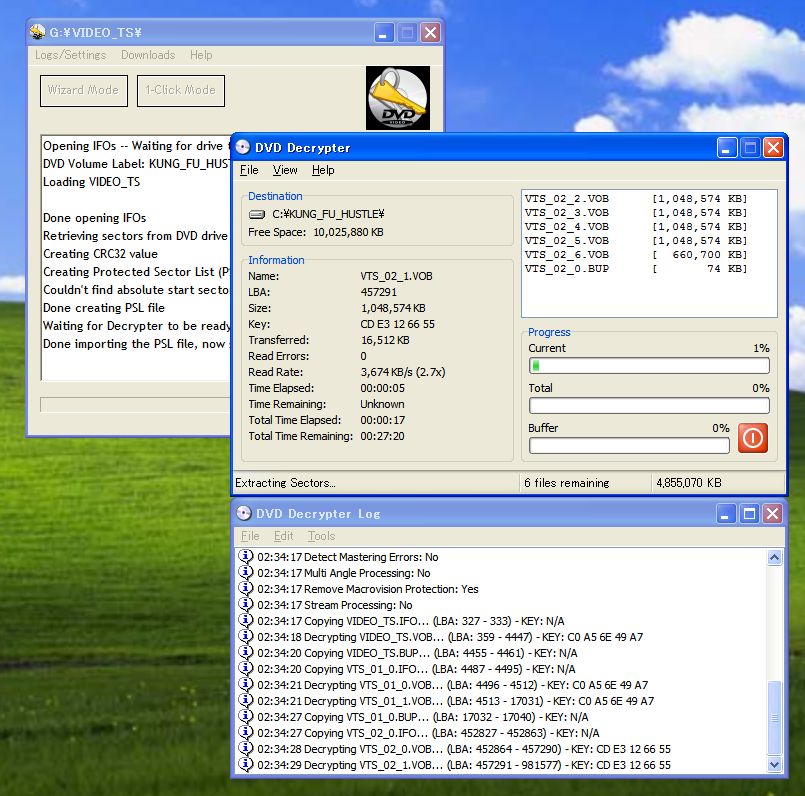This screenshot has width=805, height=796.
Task: Click the destination path C:¥KUNG_FU_HUSTLE¥
Action: click(x=328, y=214)
